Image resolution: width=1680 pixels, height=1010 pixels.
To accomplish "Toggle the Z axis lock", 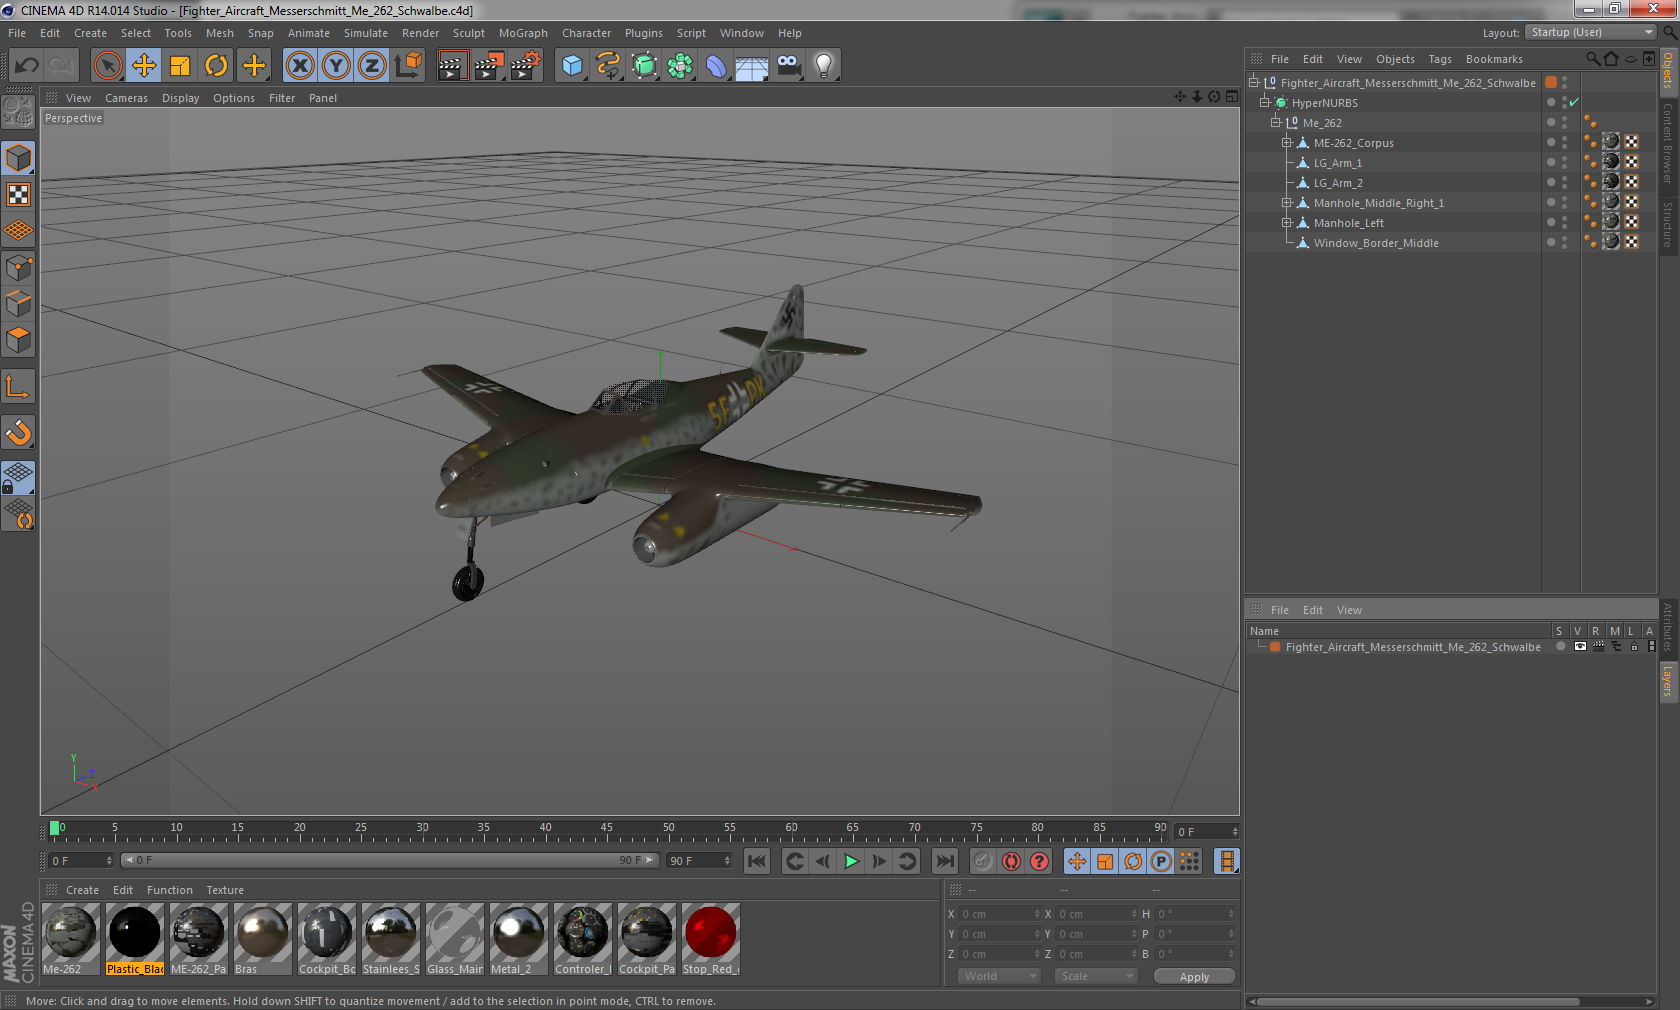I will tap(372, 66).
